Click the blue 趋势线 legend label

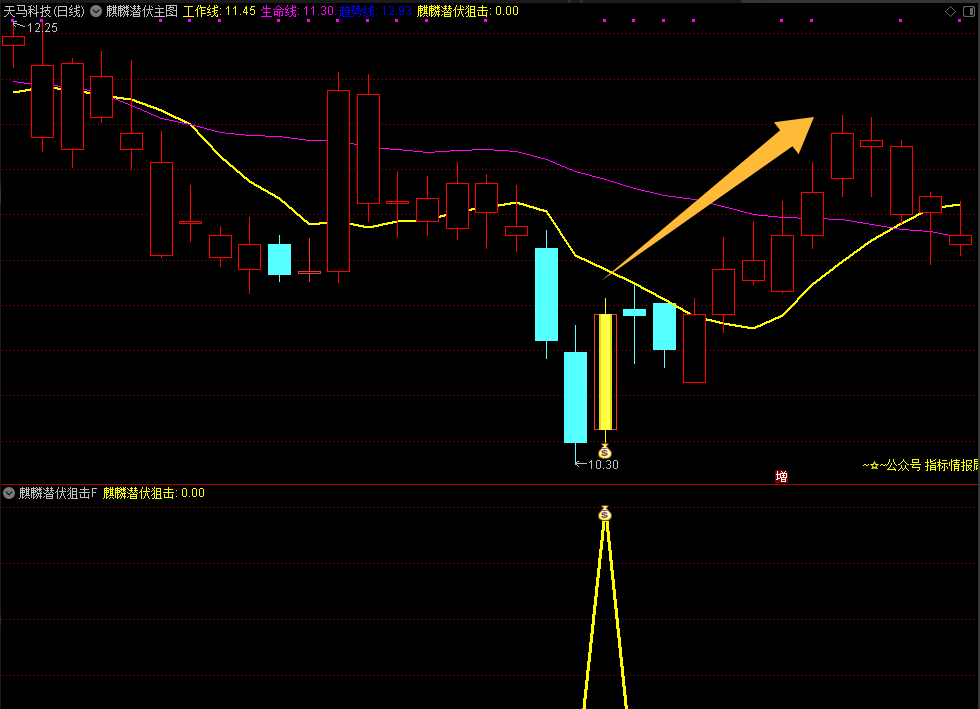tap(375, 11)
